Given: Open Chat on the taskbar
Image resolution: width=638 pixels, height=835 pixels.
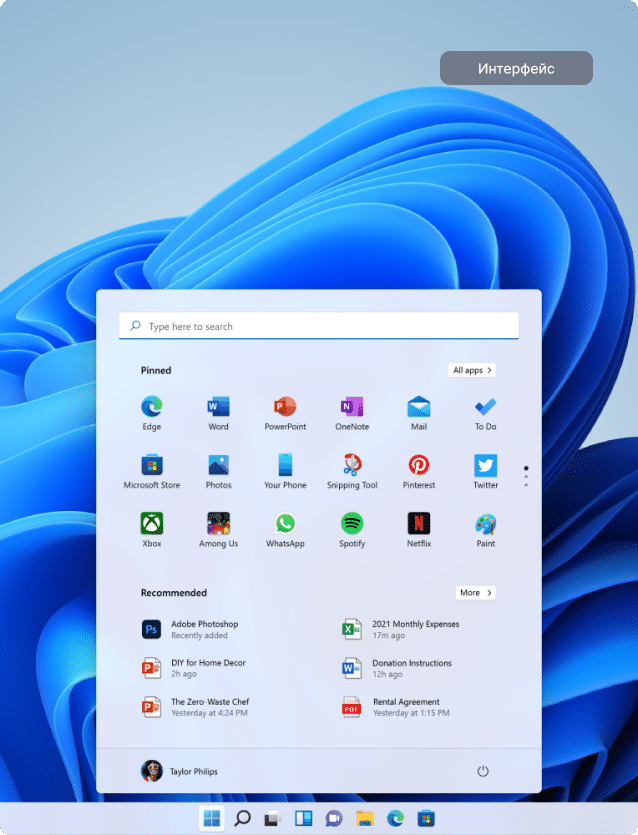Looking at the screenshot, I should [x=334, y=818].
